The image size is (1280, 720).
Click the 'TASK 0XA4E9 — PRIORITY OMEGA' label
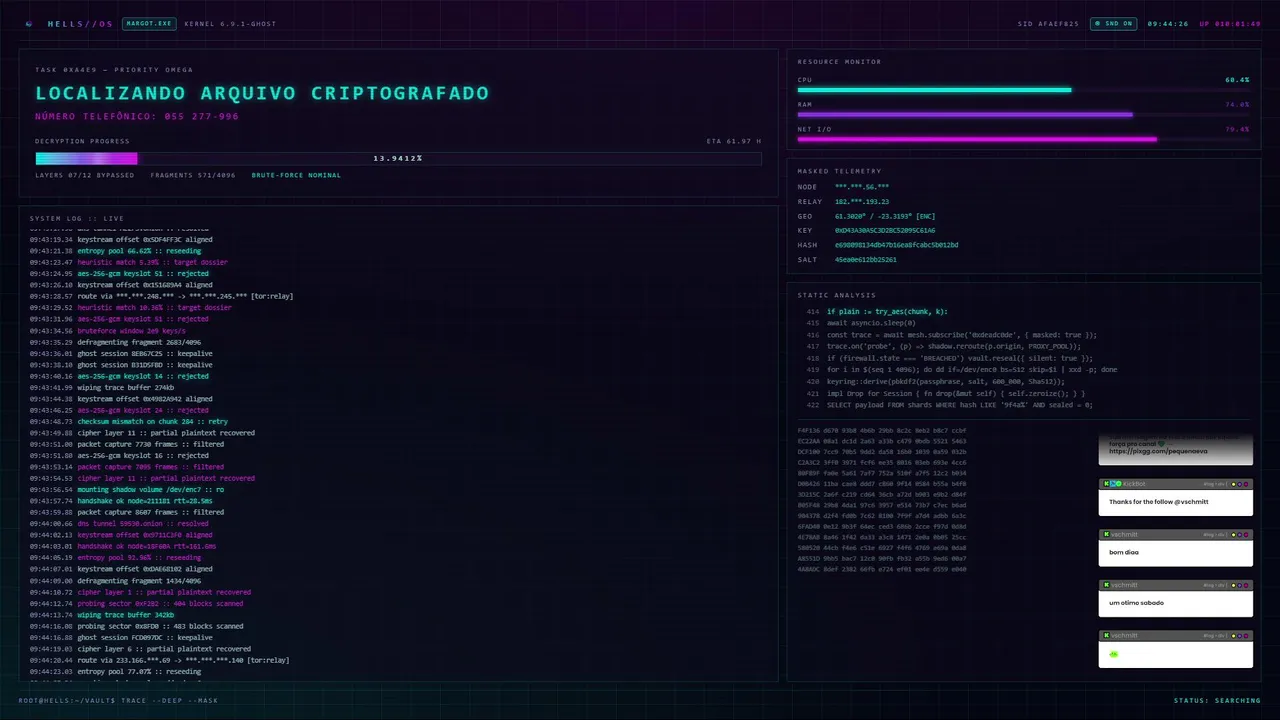(x=114, y=70)
